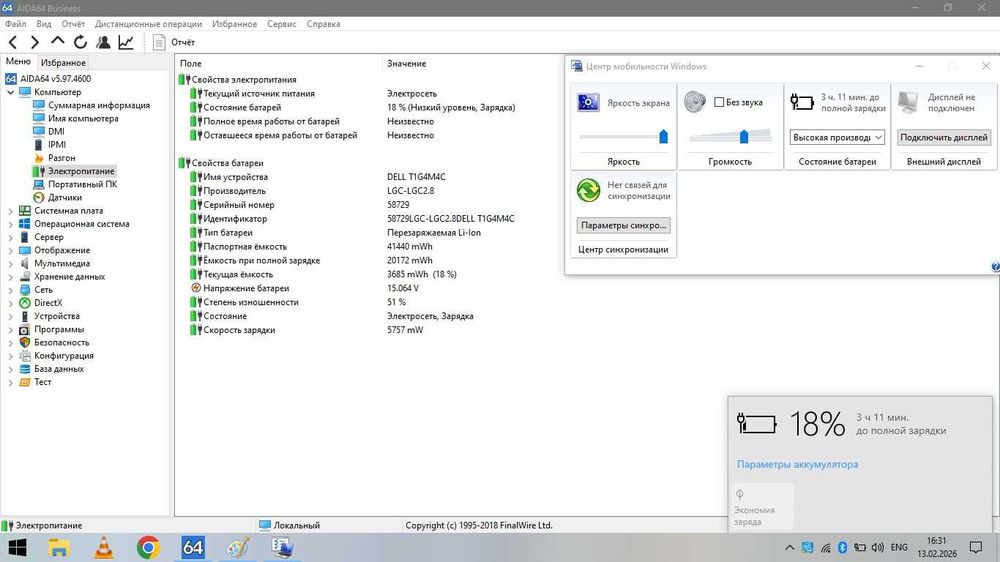The image size is (1000, 562).
Task: Click the Поле column header
Action: pyautogui.click(x=191, y=64)
